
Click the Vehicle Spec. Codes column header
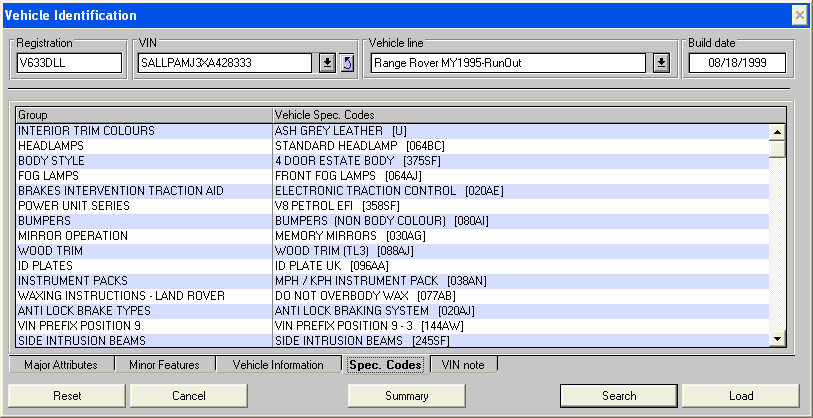529,115
